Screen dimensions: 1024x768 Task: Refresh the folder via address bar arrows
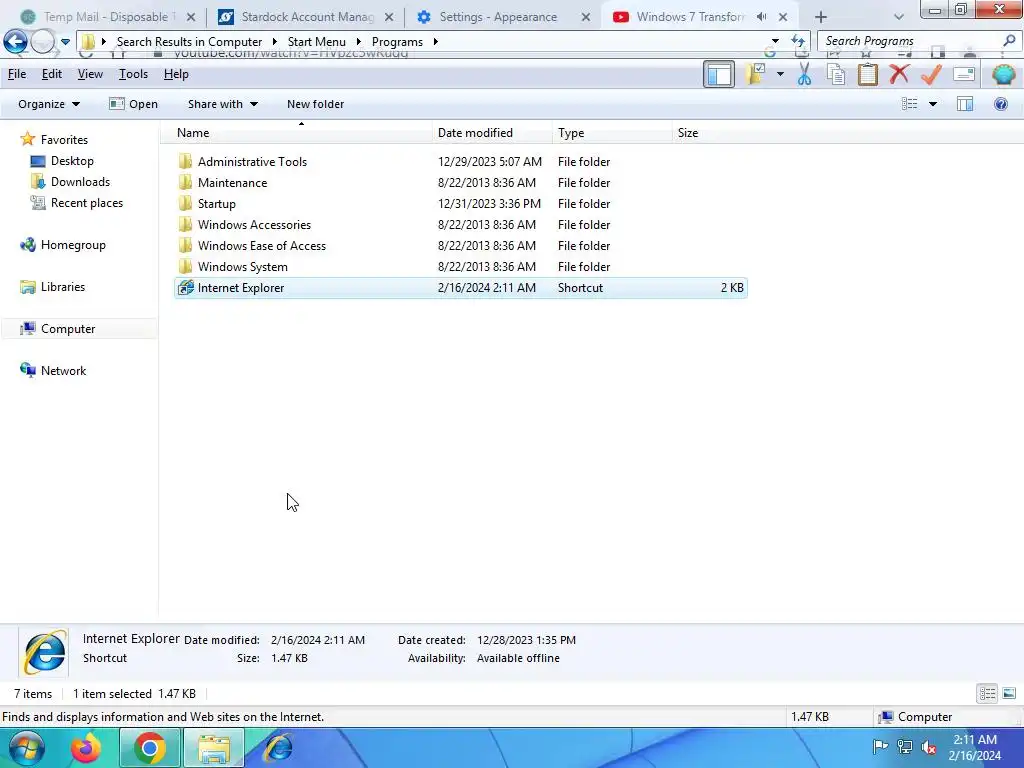(x=798, y=41)
